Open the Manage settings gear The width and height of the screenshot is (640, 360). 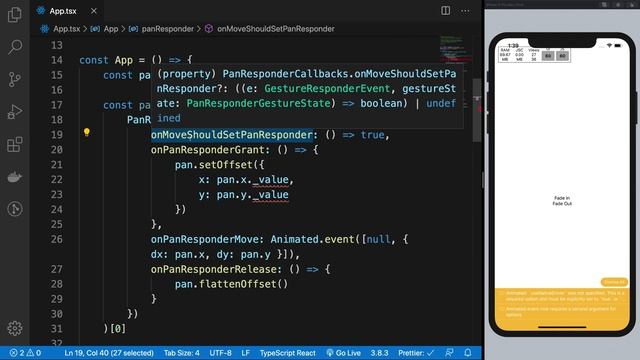(x=15, y=328)
